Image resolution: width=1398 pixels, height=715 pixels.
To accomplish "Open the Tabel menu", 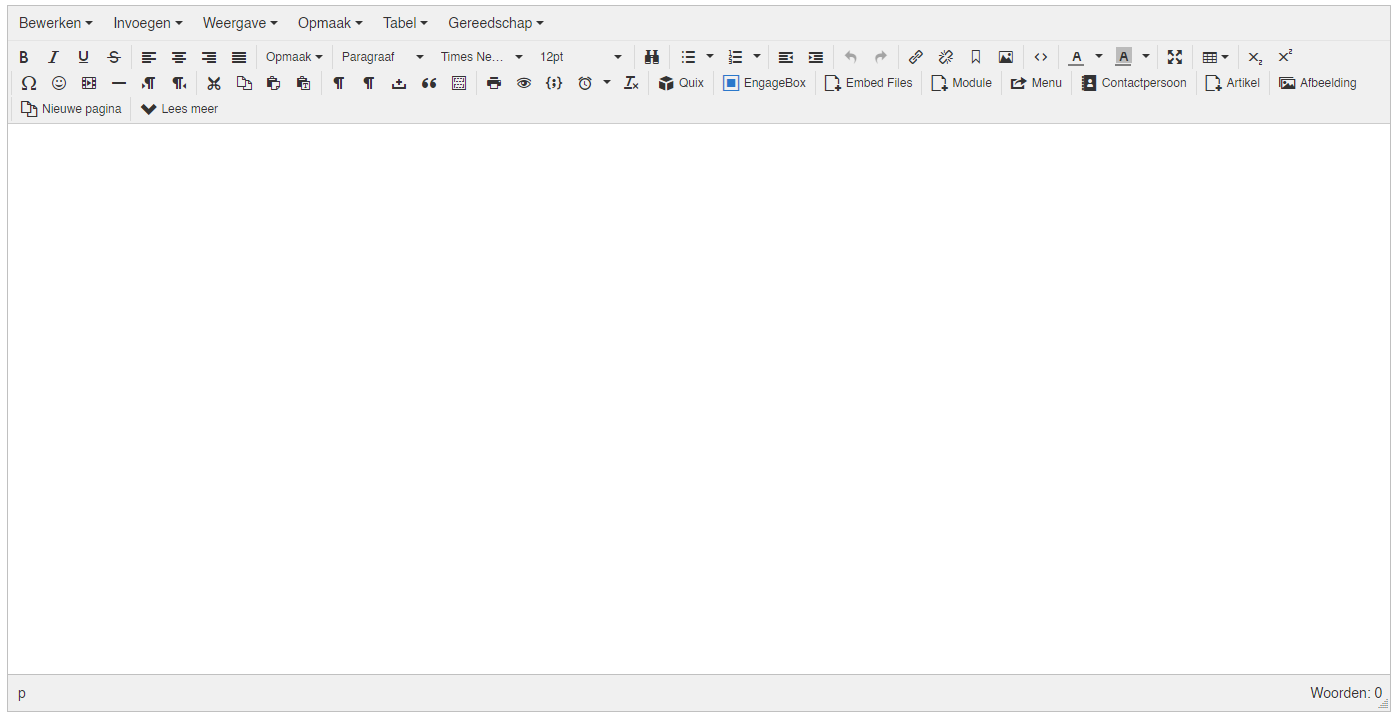I will click(405, 23).
